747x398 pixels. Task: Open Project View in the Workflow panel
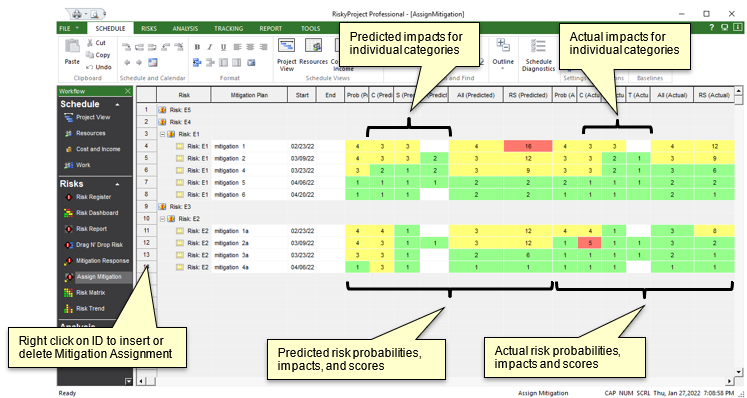[87, 117]
